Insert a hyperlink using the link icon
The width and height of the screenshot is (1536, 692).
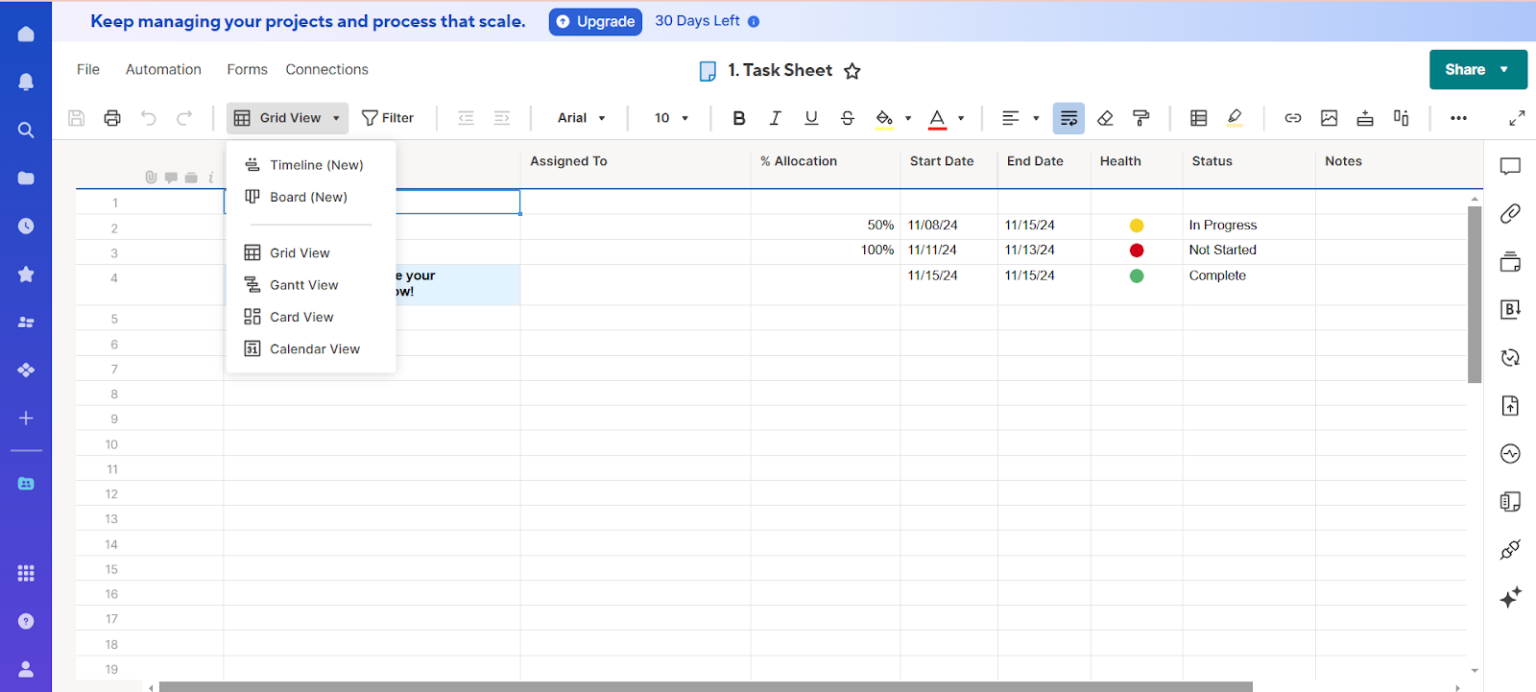click(x=1293, y=117)
